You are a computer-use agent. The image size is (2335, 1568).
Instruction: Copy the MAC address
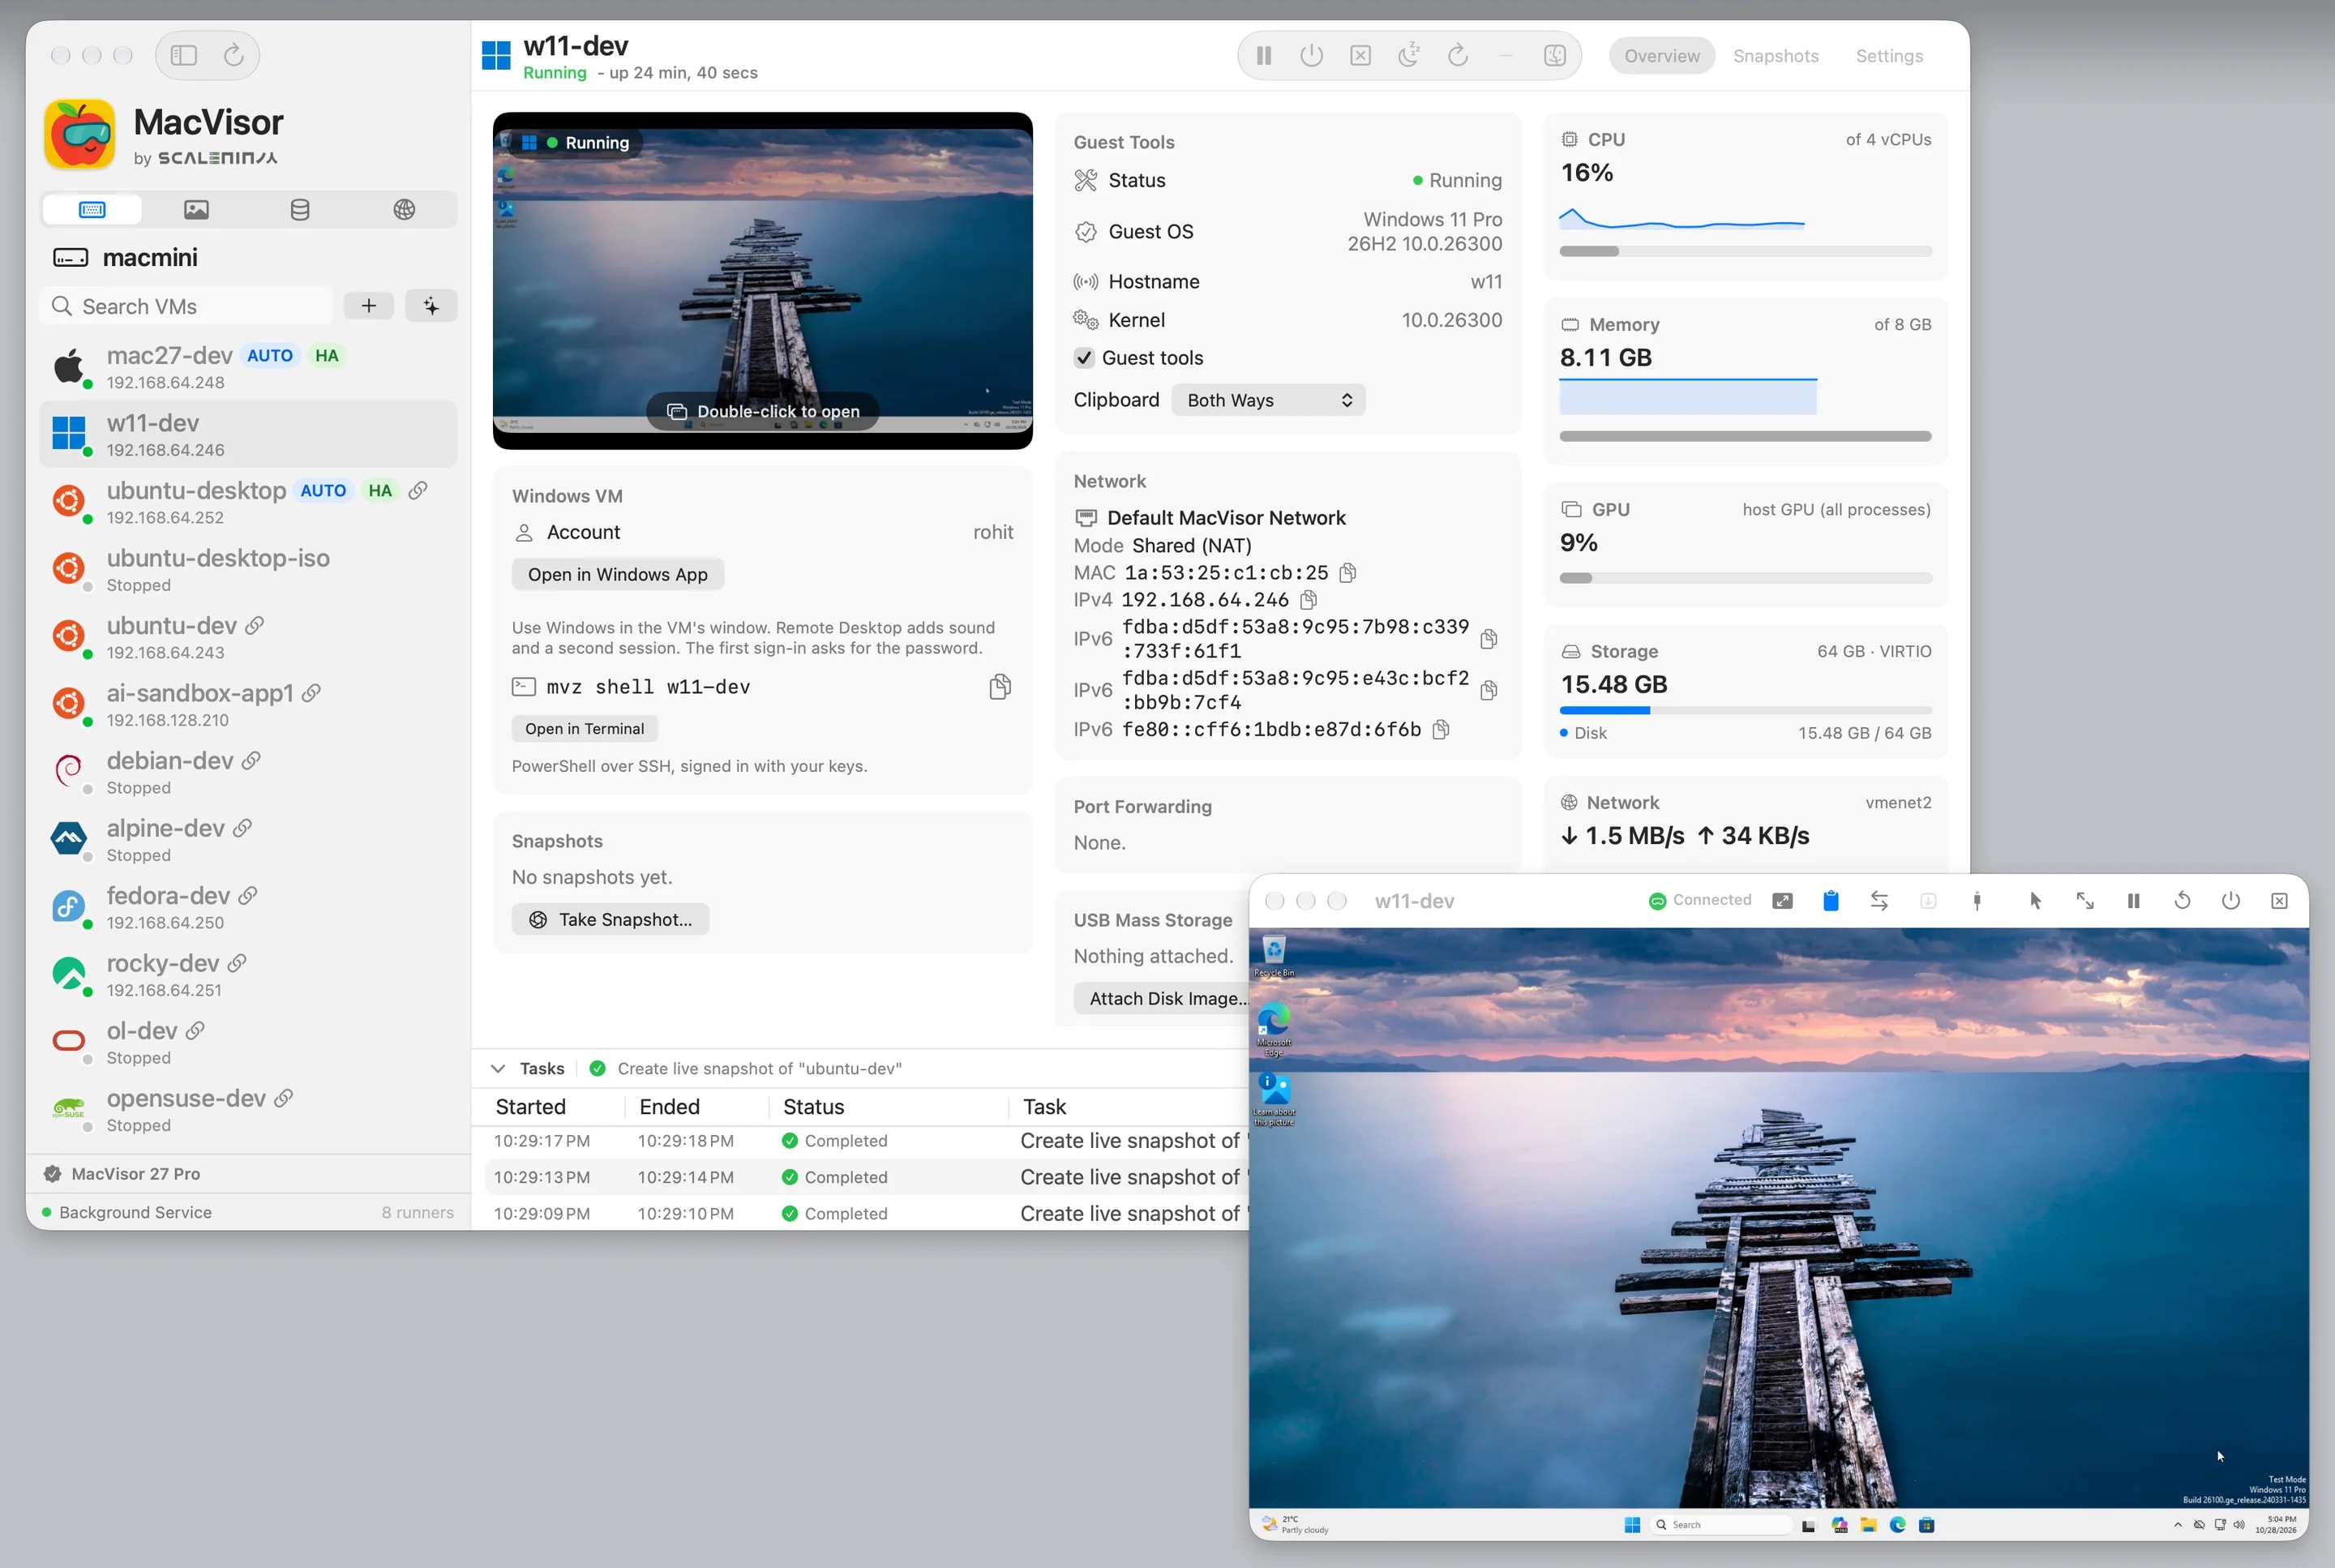point(1348,573)
